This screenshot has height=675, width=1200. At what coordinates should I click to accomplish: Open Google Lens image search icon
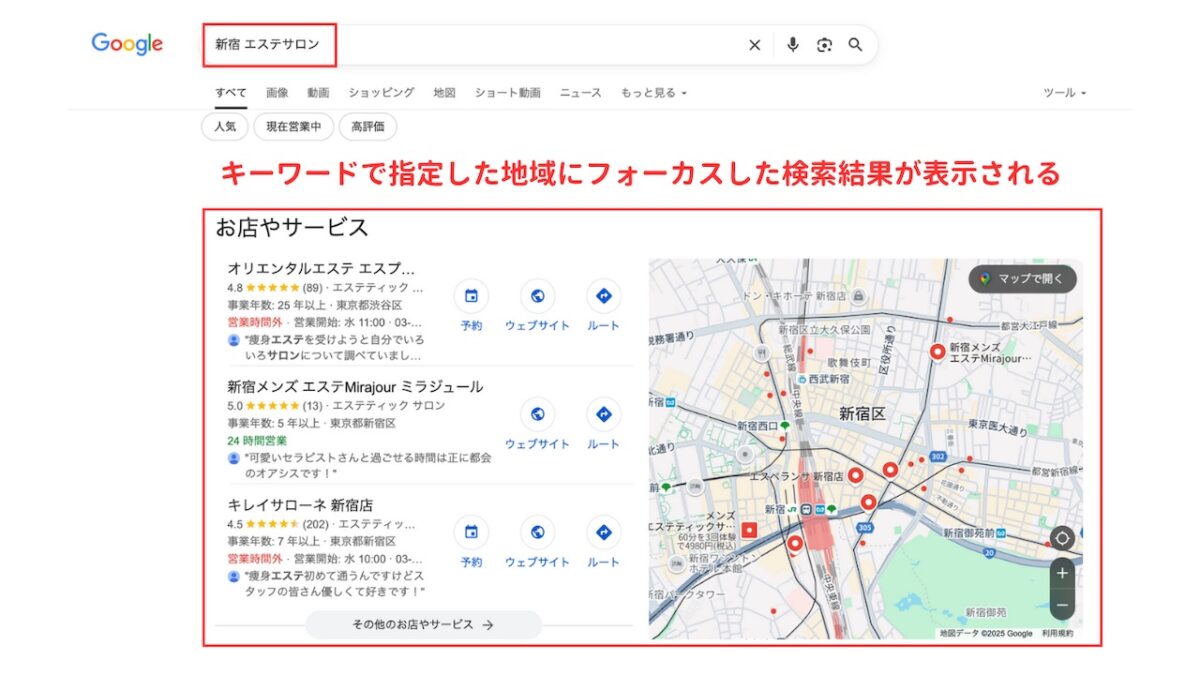coord(824,45)
